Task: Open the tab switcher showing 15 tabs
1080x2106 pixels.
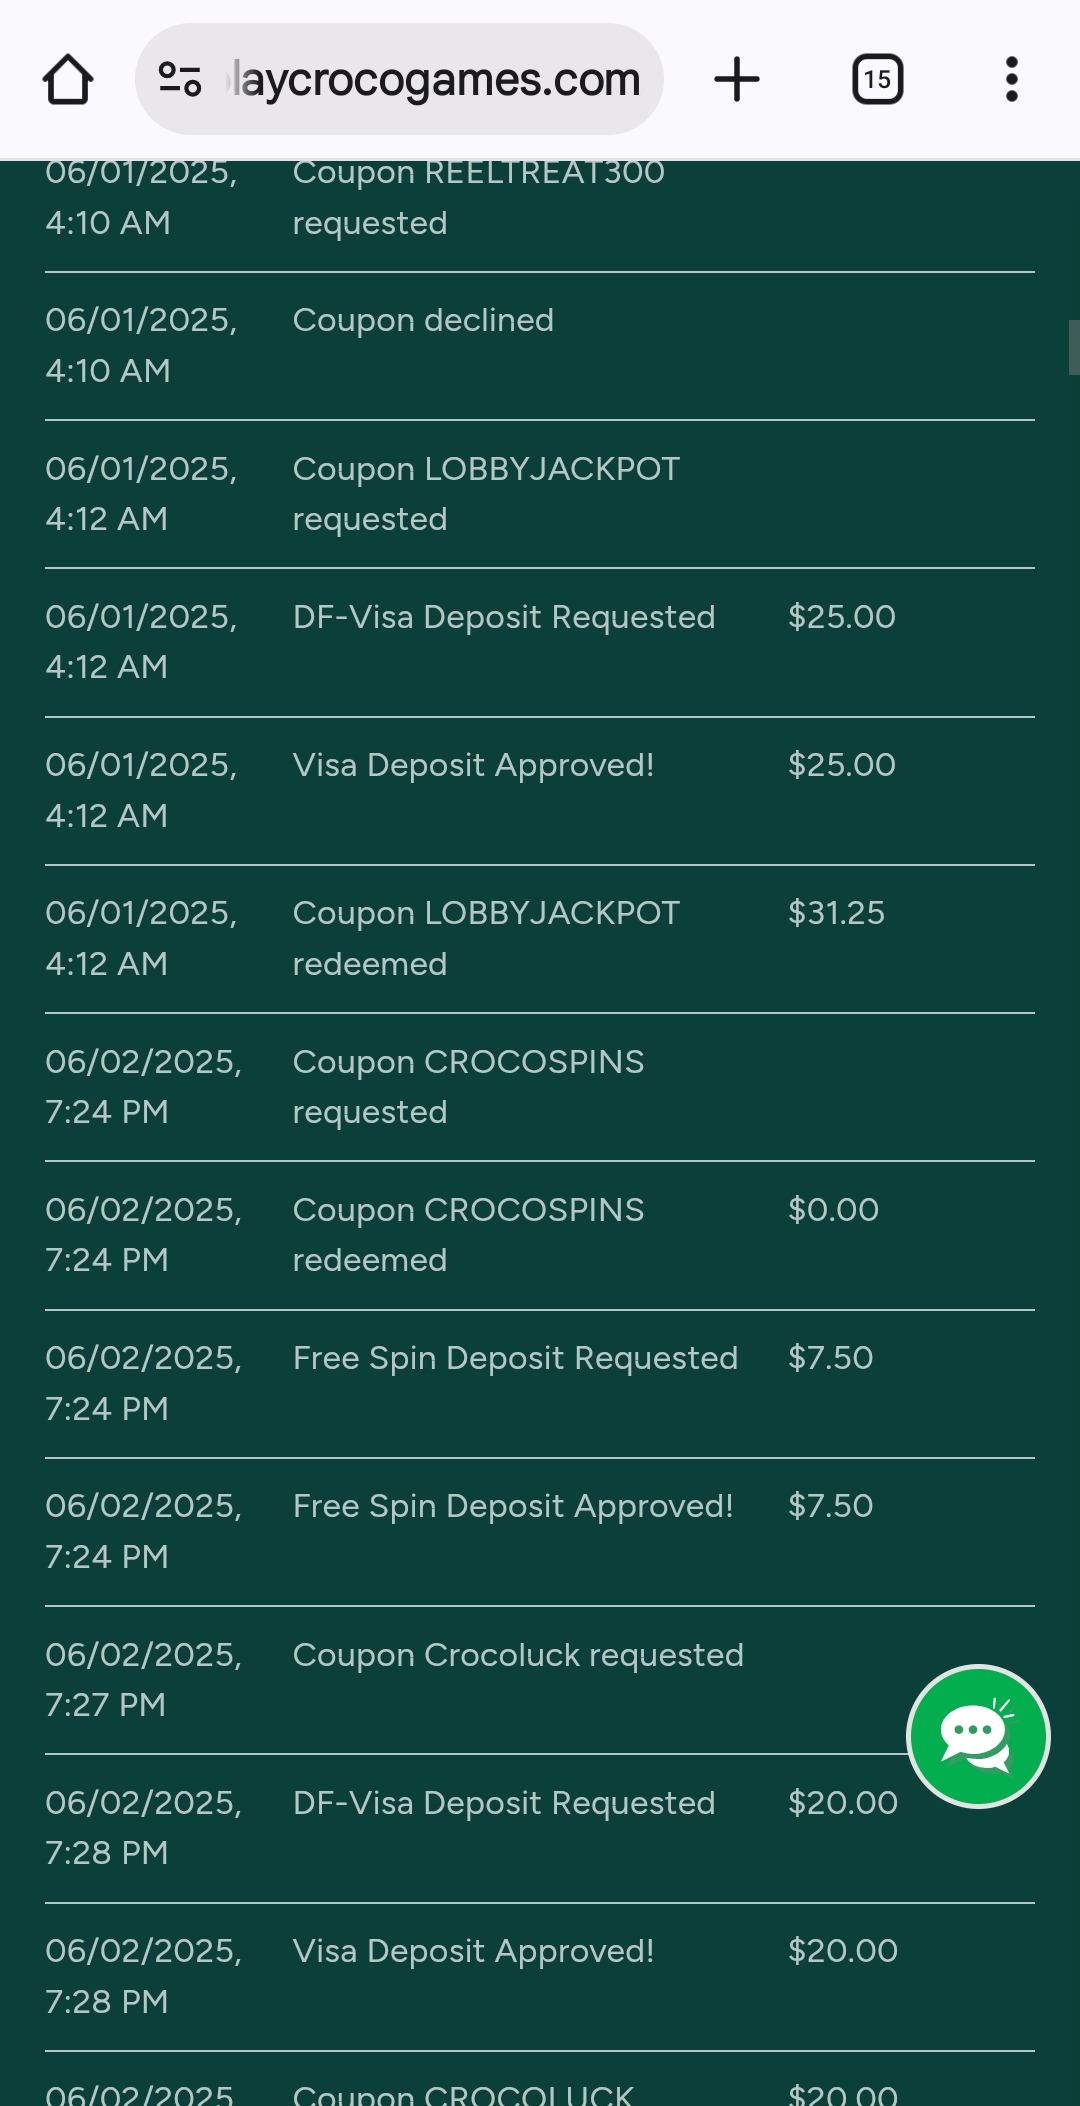Action: (877, 80)
